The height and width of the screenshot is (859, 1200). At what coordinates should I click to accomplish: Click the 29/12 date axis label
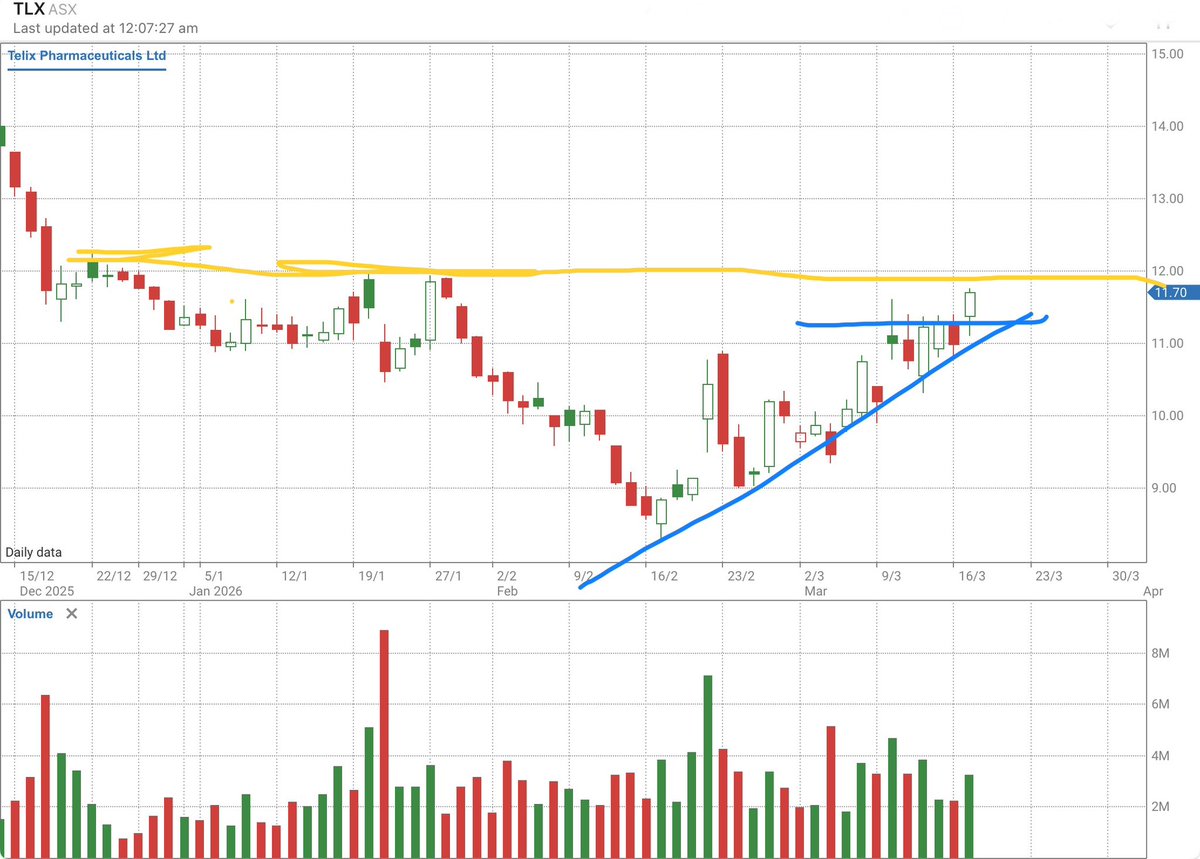pyautogui.click(x=160, y=576)
